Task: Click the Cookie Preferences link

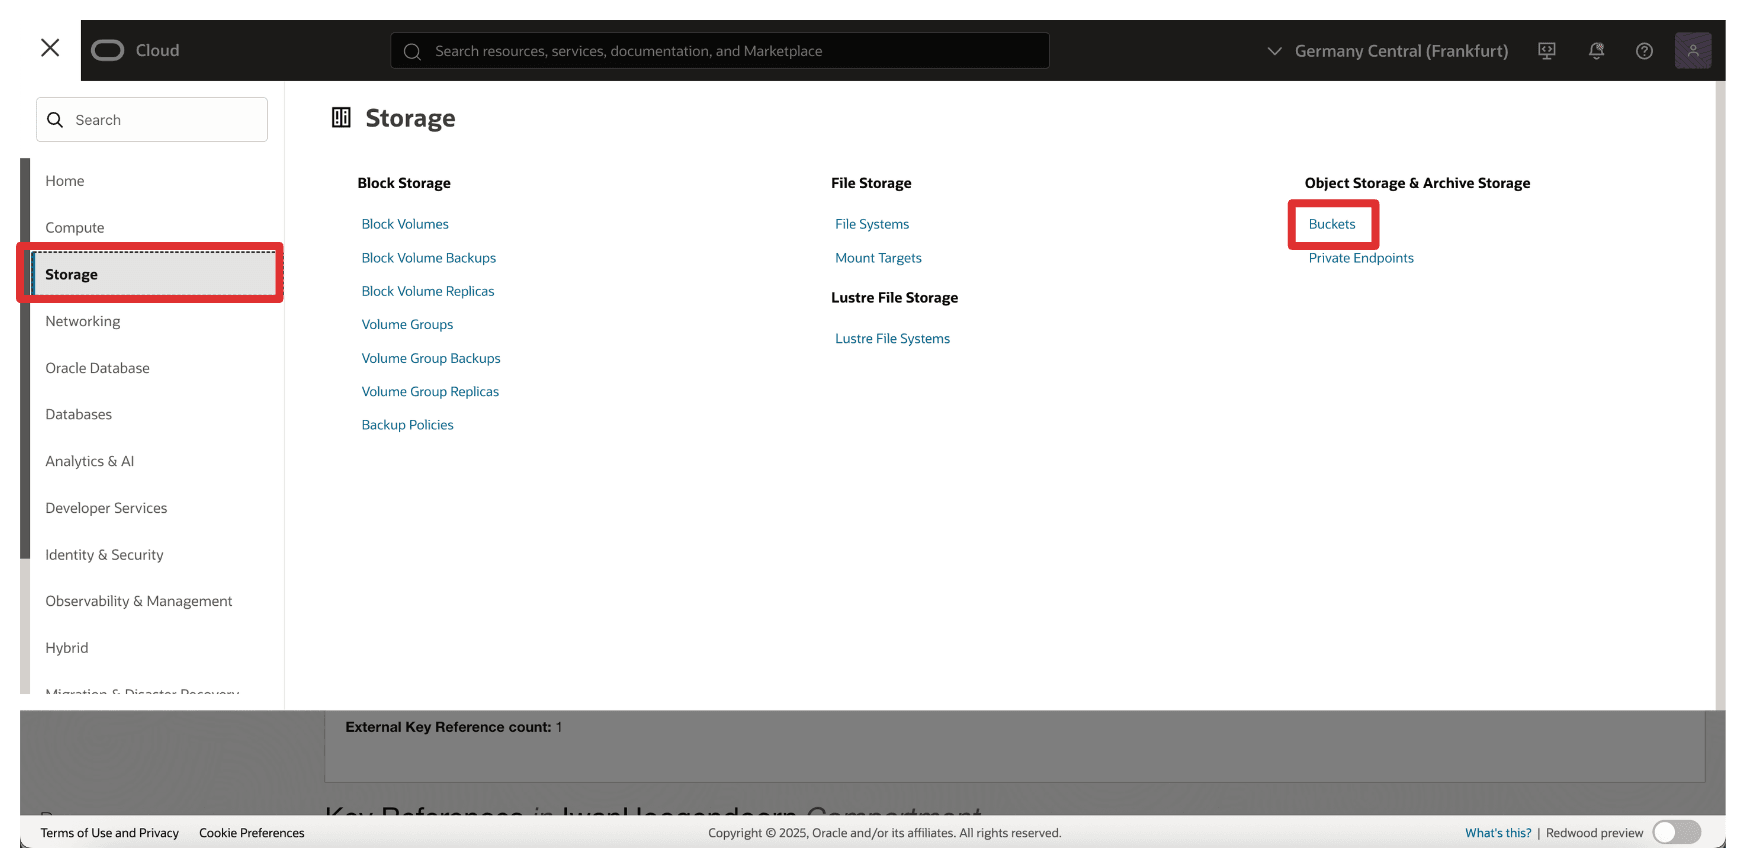Action: click(252, 833)
